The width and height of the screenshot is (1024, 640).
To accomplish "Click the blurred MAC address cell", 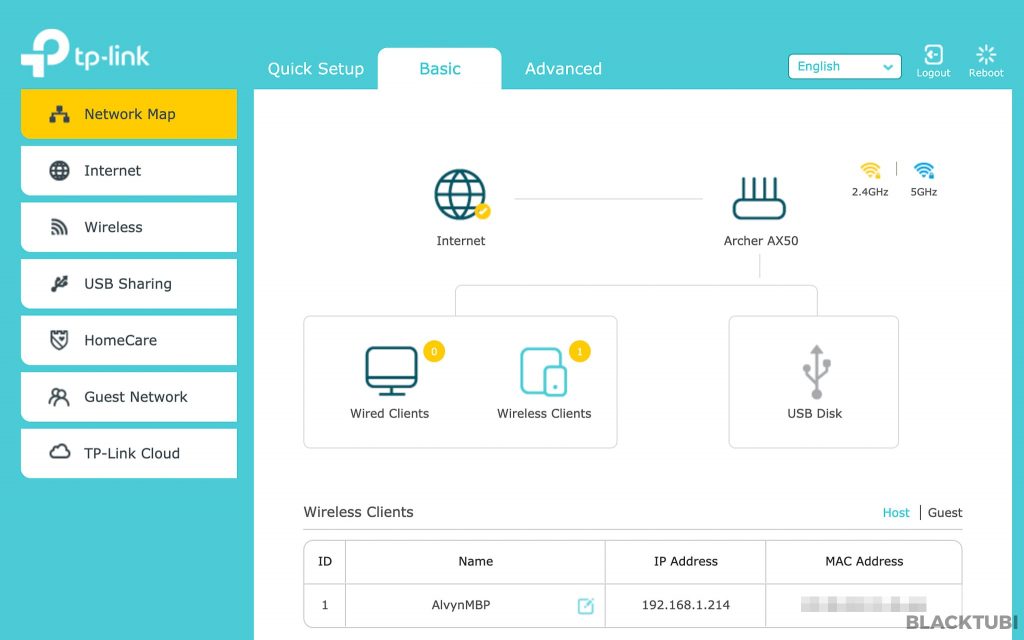I will (863, 604).
